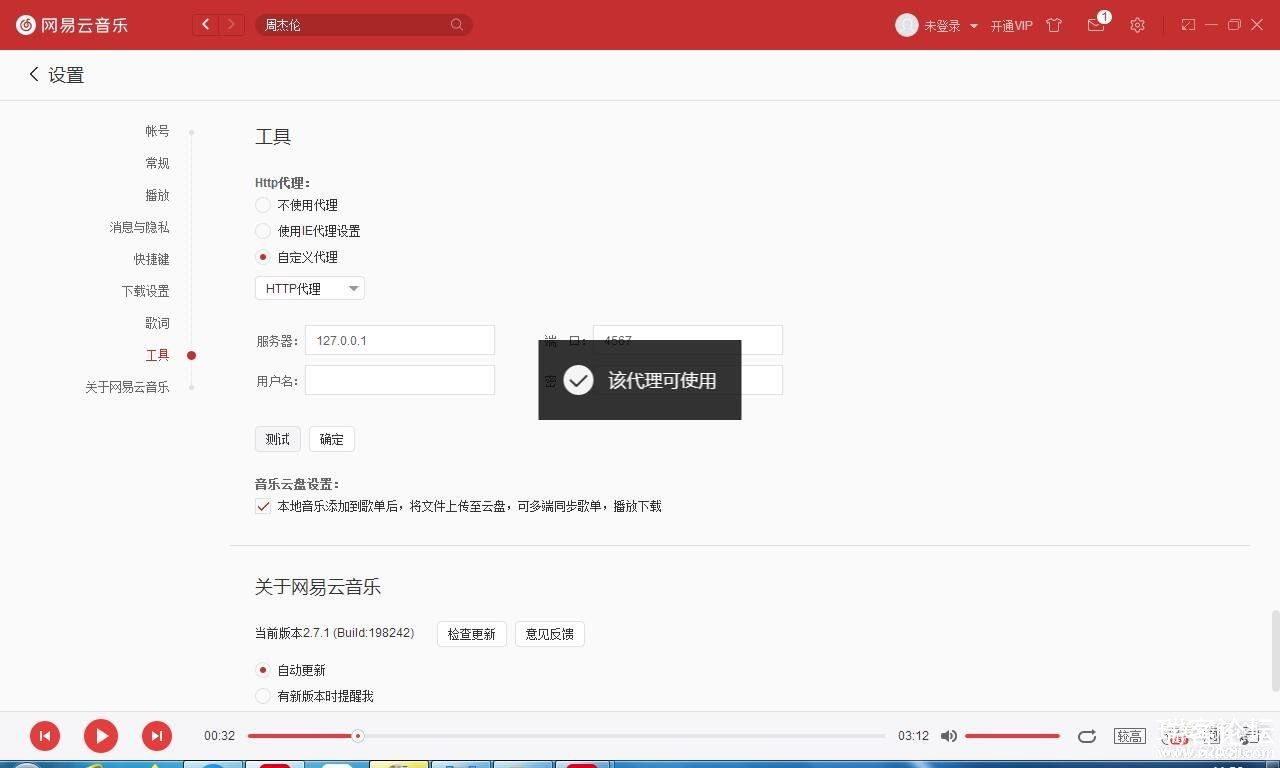Open the skin theme shirt icon
The width and height of the screenshot is (1280, 768).
coord(1054,25)
